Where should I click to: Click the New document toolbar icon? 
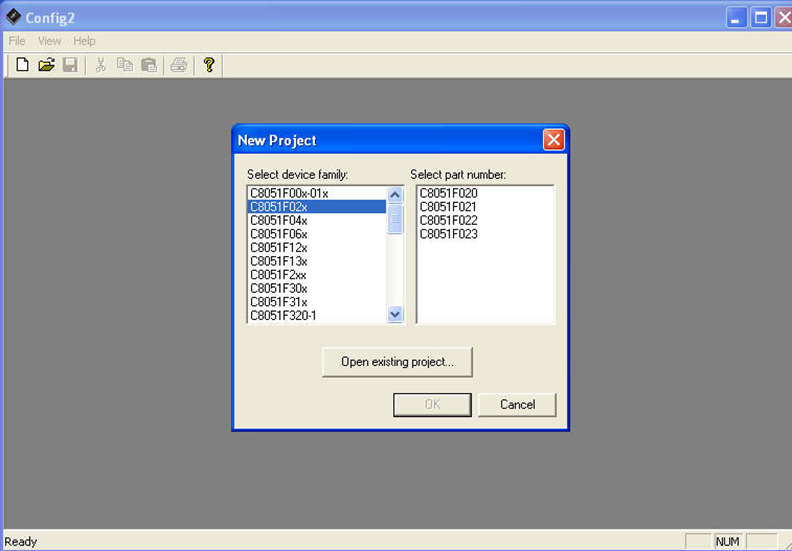(x=22, y=65)
